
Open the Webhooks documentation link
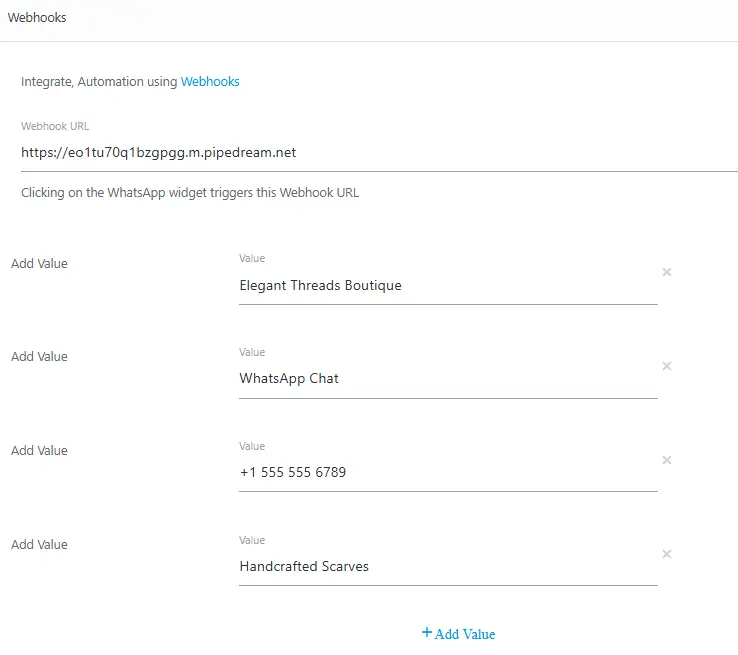click(210, 82)
